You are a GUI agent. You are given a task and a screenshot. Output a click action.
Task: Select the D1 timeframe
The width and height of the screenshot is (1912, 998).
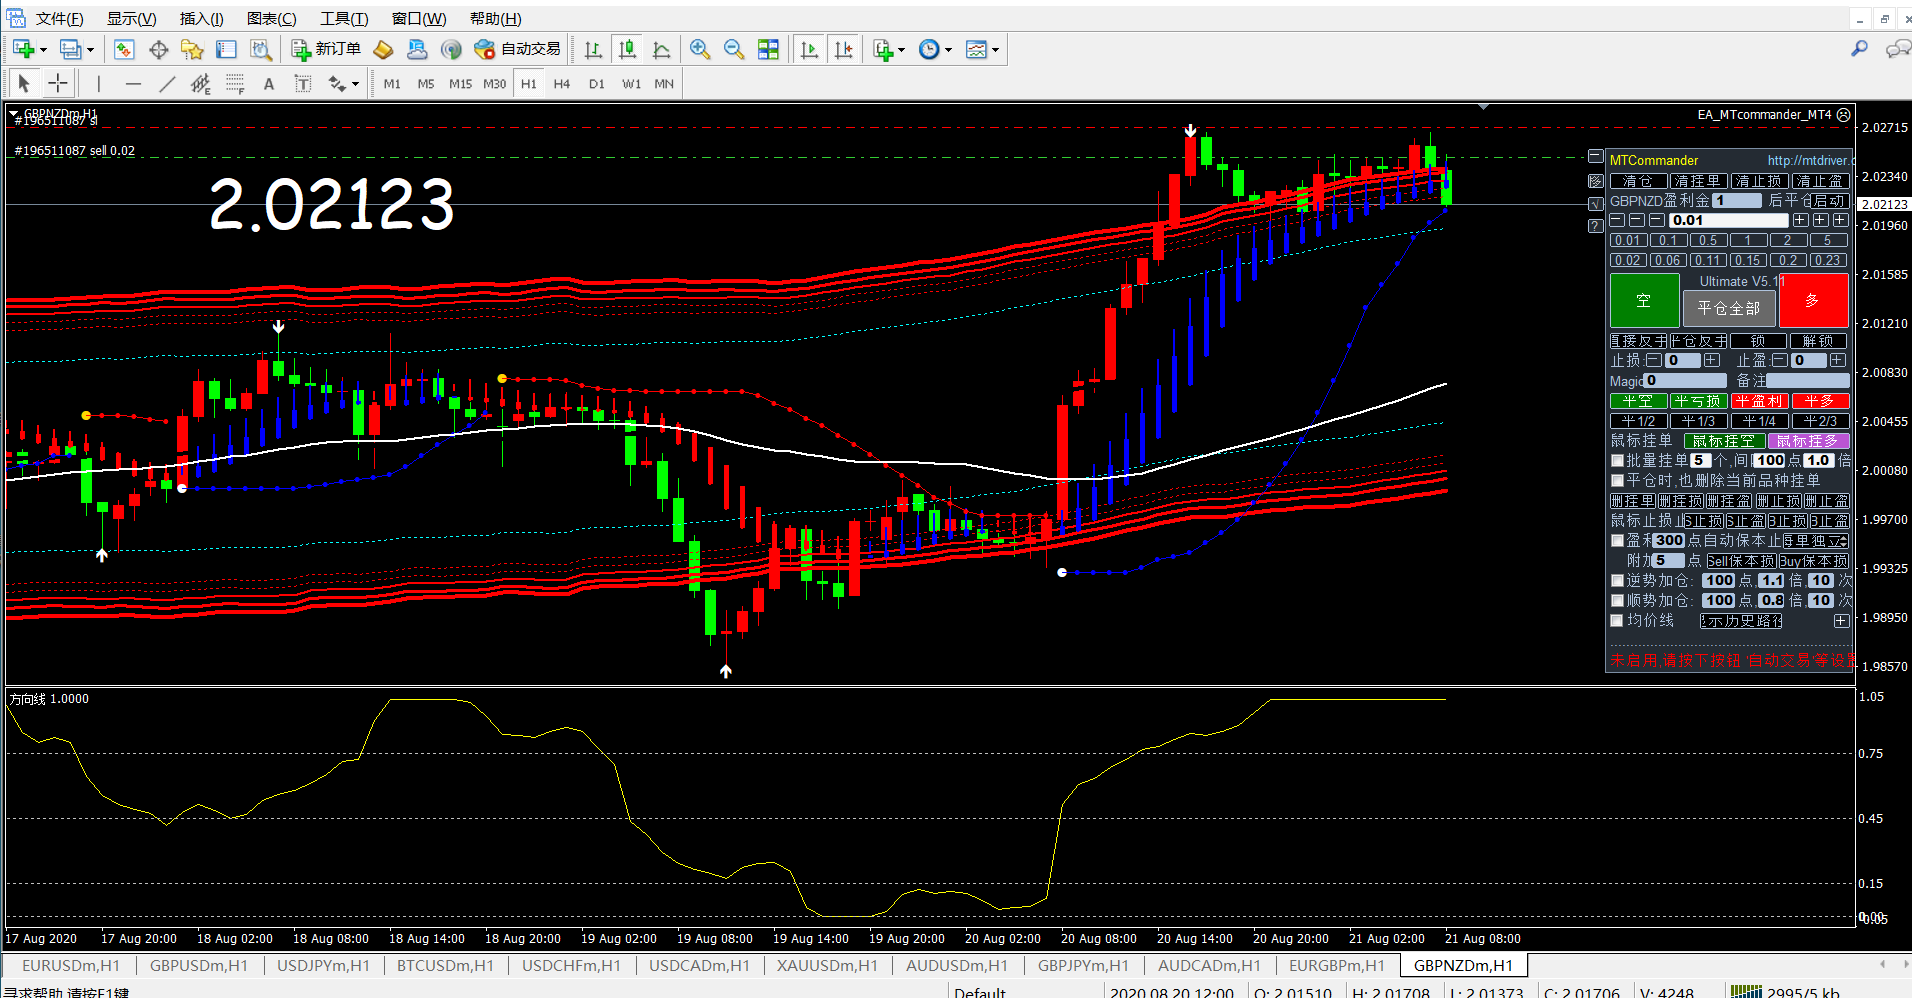[x=597, y=84]
